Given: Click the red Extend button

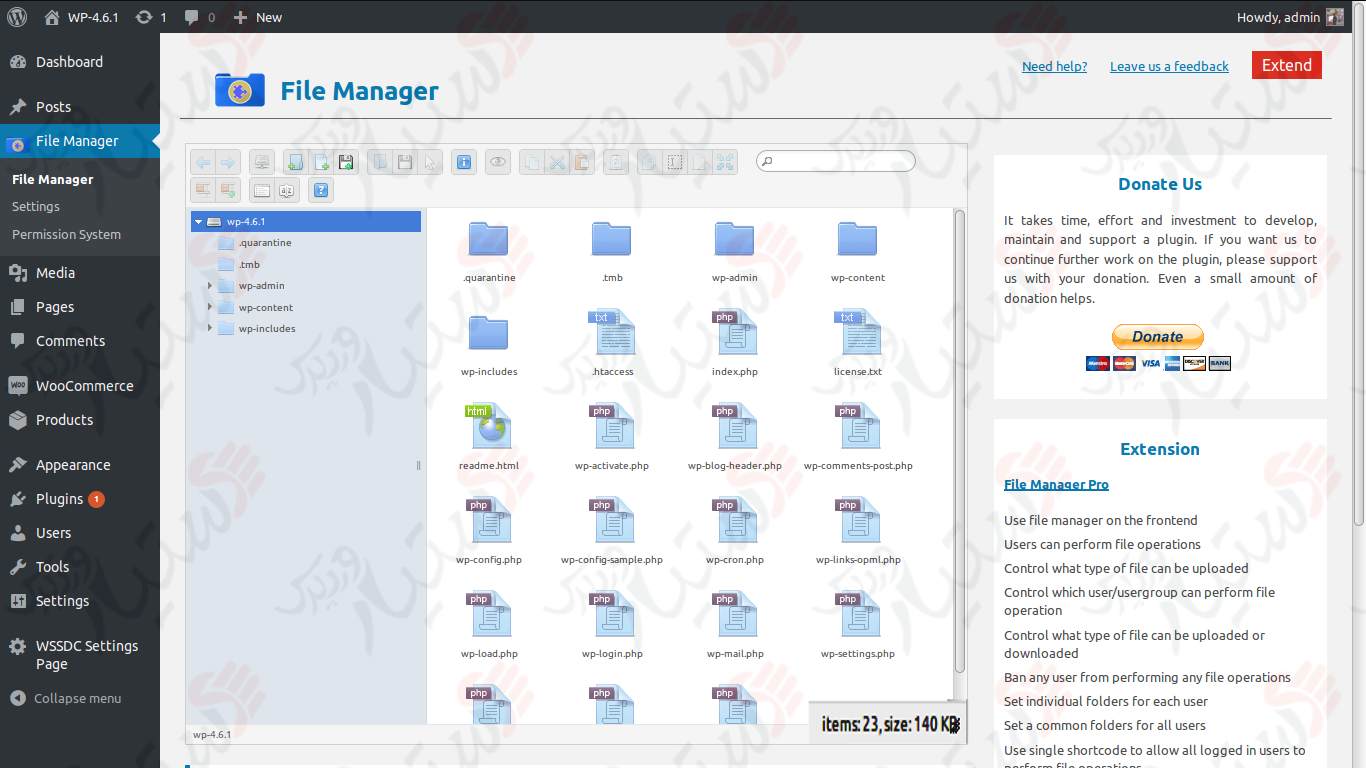Looking at the screenshot, I should pos(1286,64).
